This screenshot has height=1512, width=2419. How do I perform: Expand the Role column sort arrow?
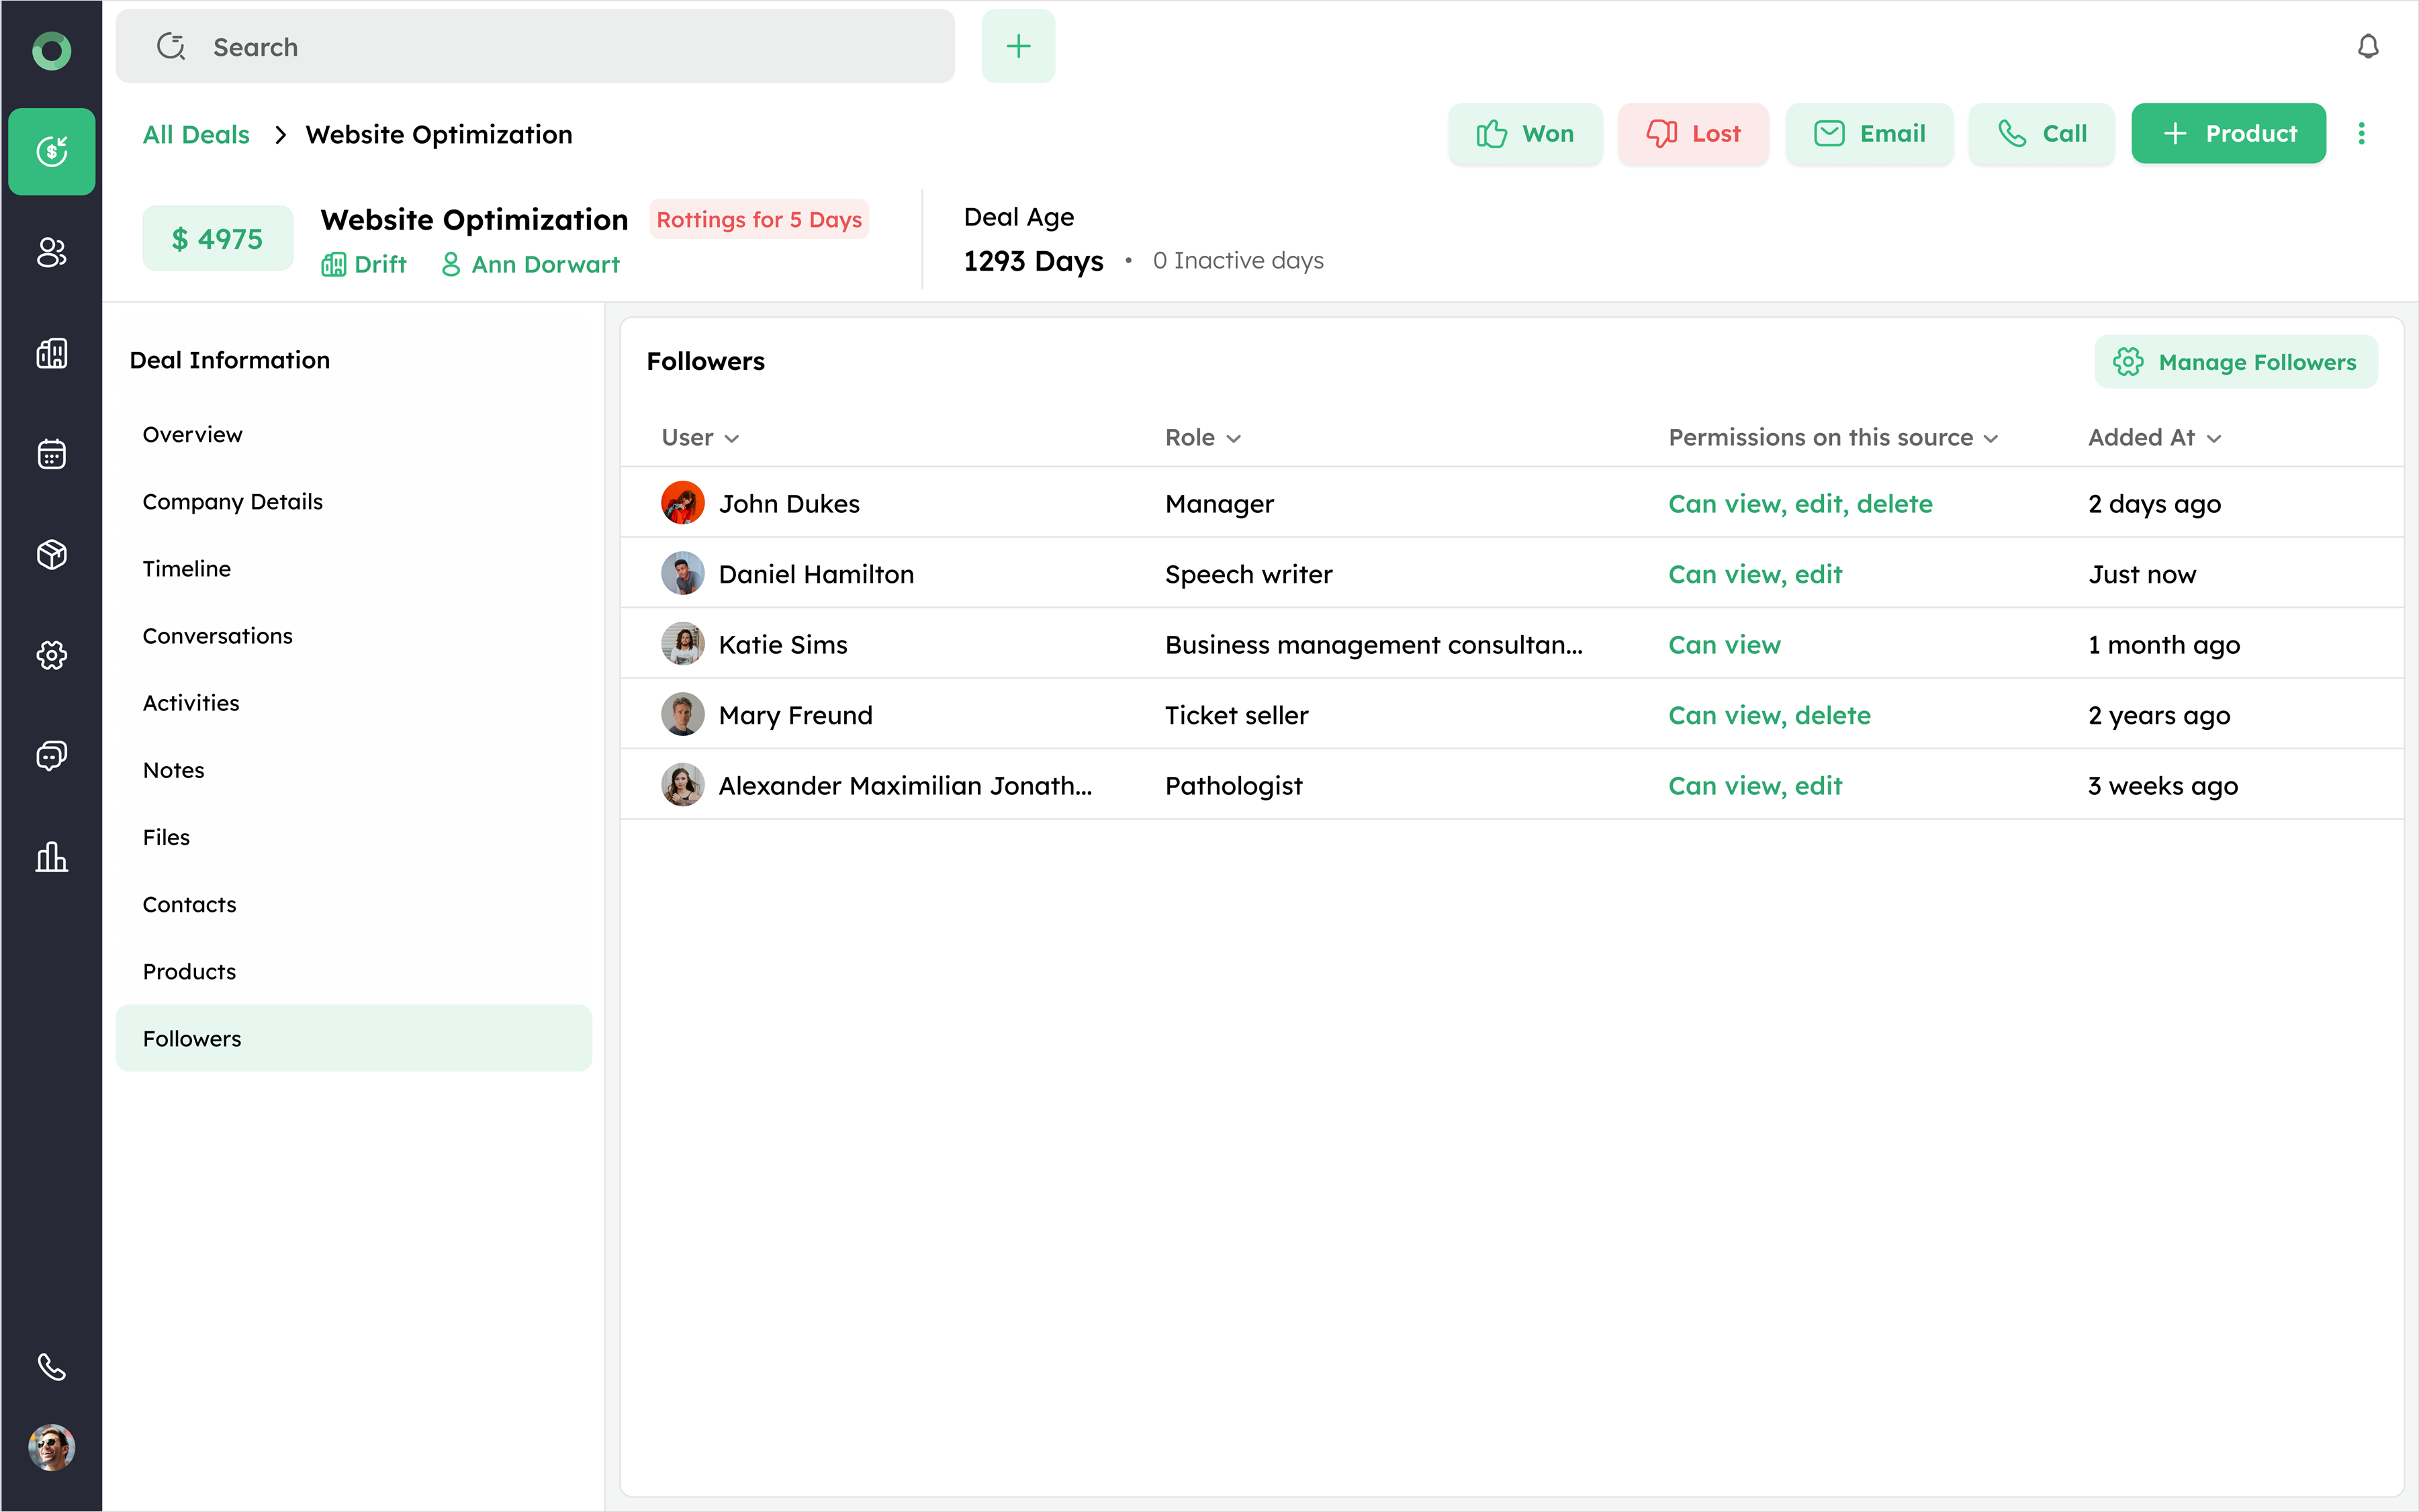coord(1233,438)
